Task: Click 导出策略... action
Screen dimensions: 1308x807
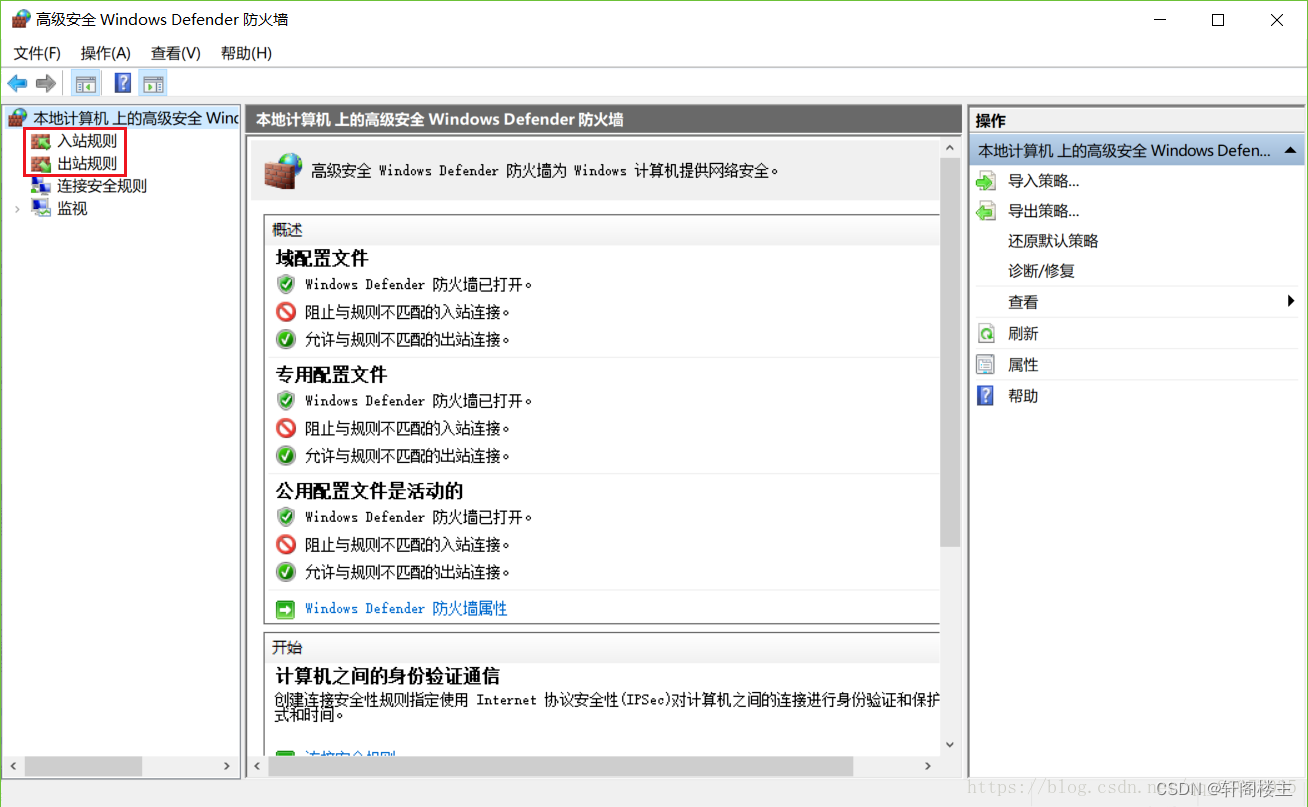Action: point(1044,211)
